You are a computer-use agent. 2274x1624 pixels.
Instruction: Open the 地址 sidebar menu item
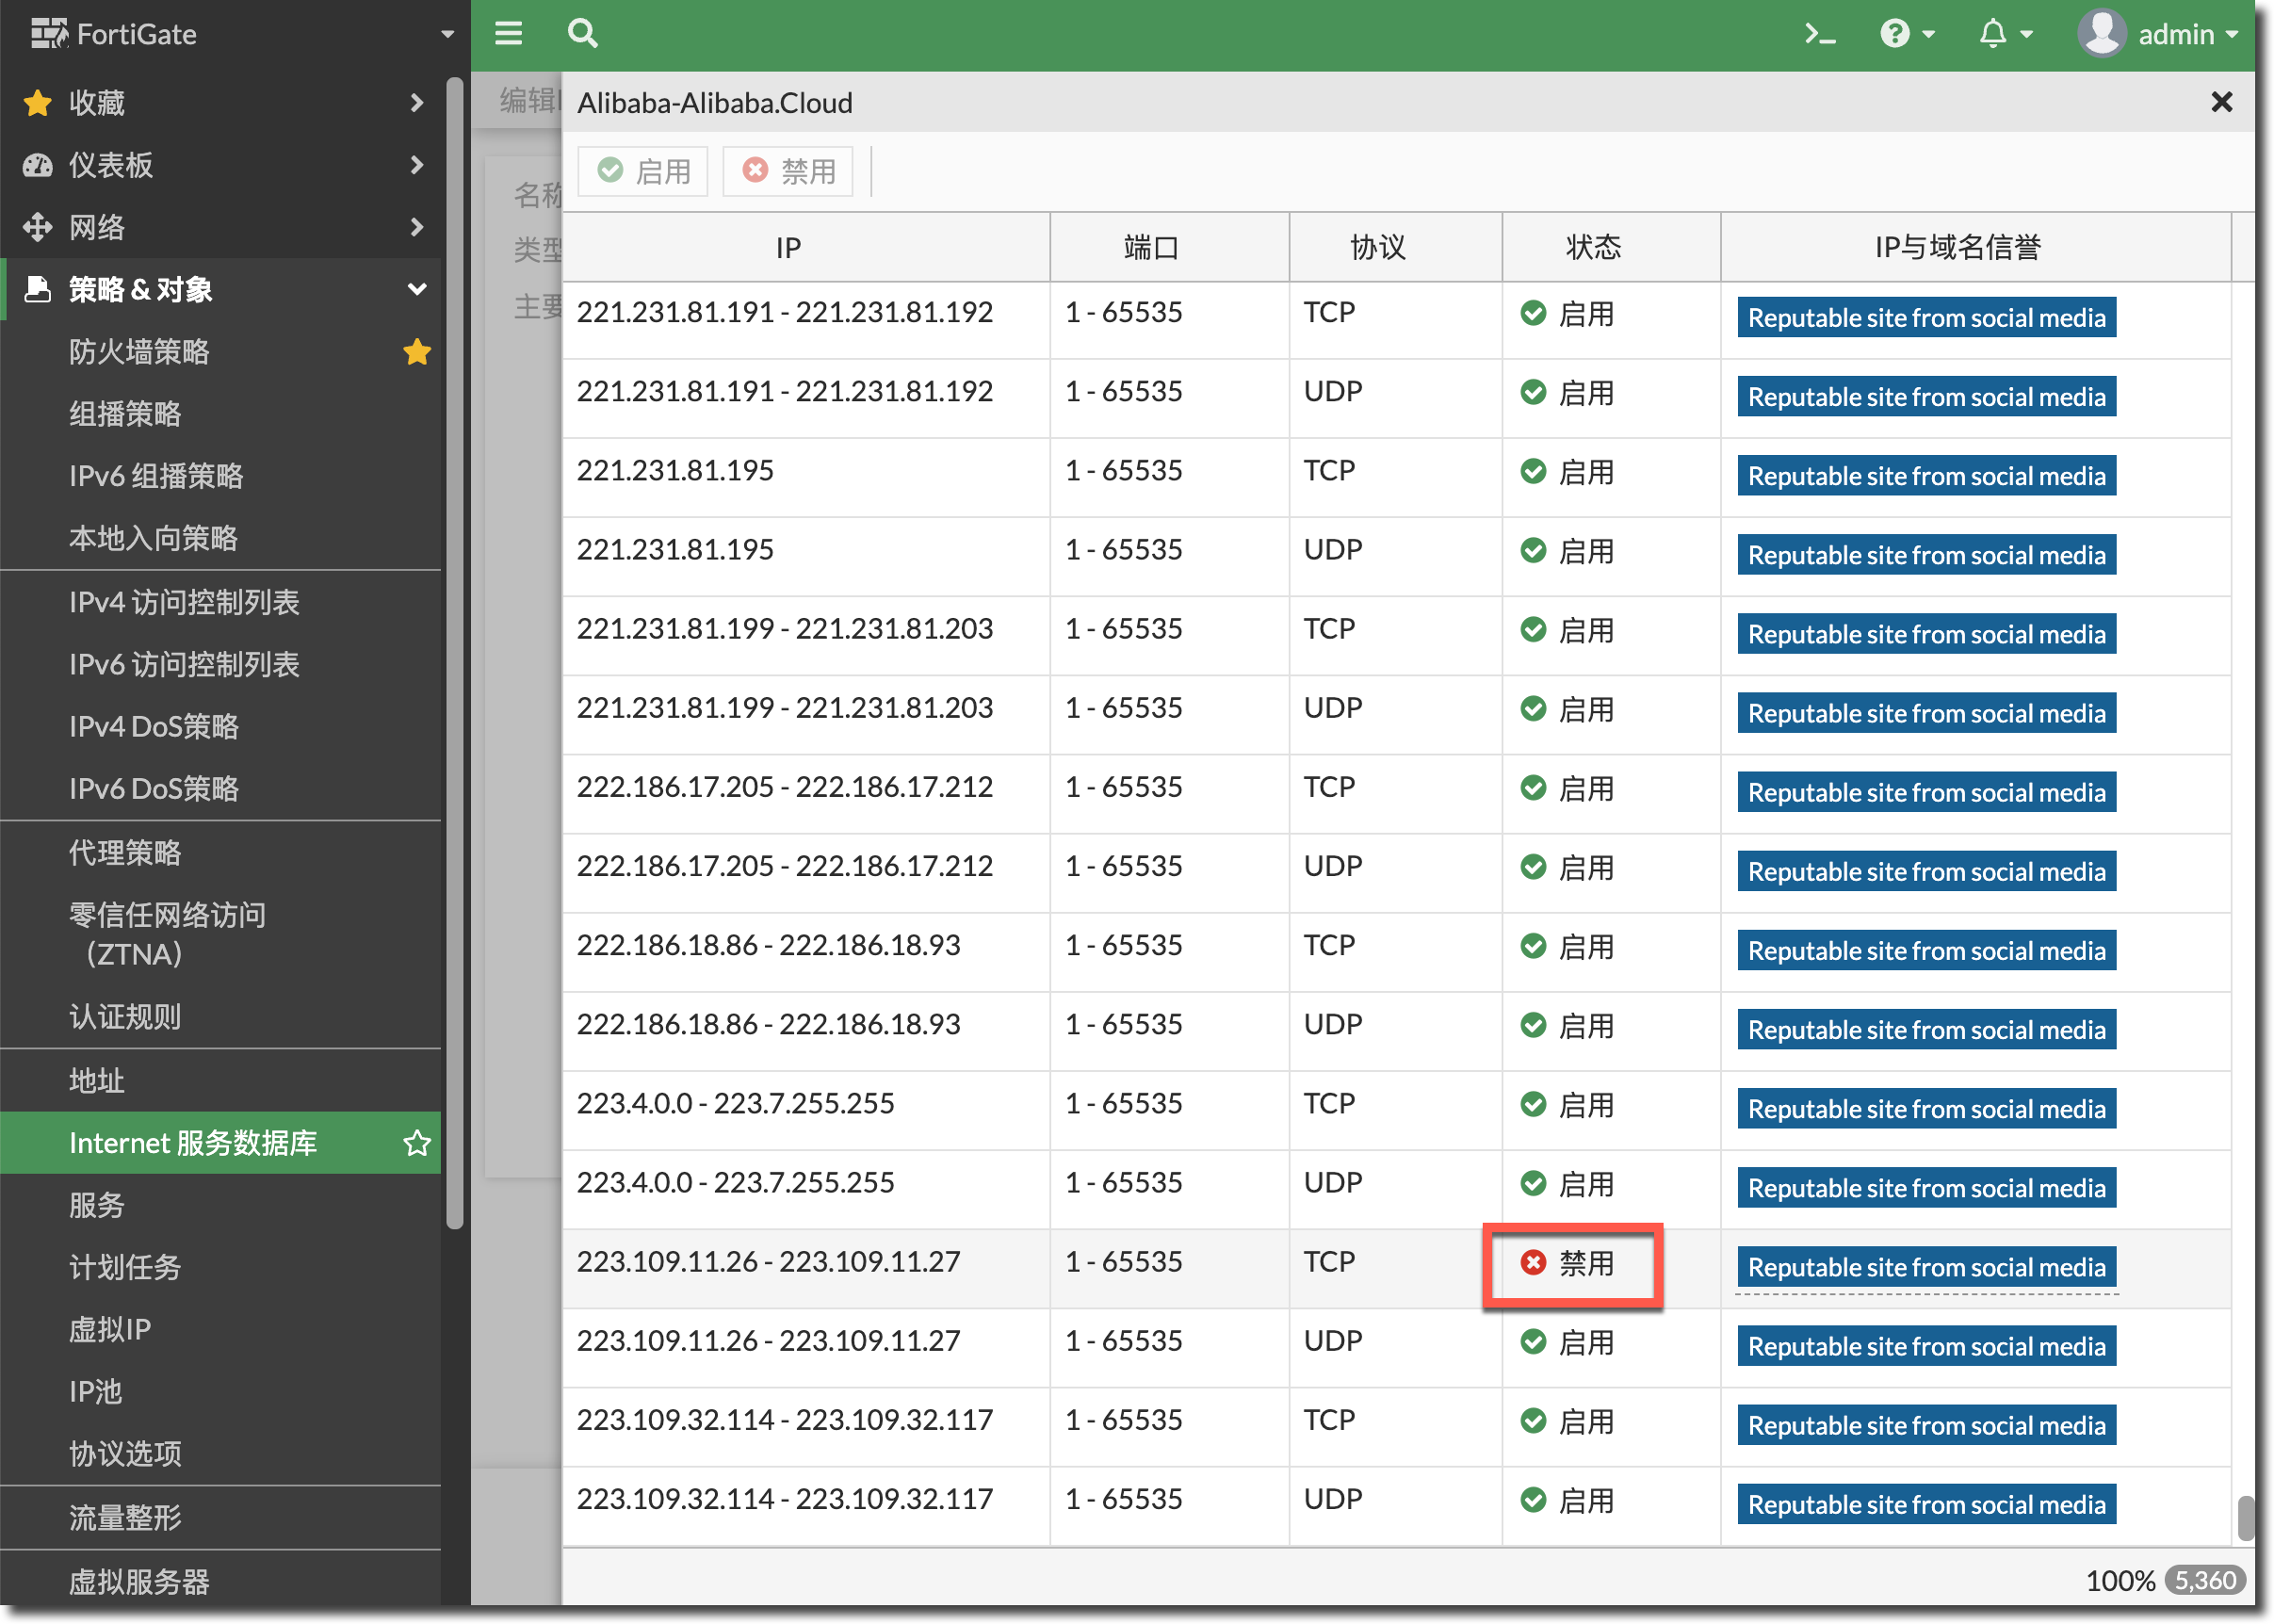[x=97, y=1080]
